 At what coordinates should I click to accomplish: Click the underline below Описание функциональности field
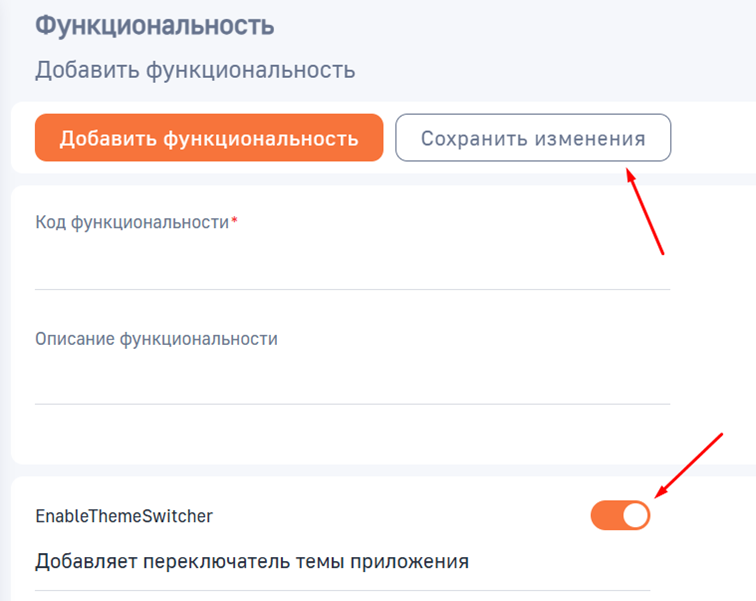352,404
